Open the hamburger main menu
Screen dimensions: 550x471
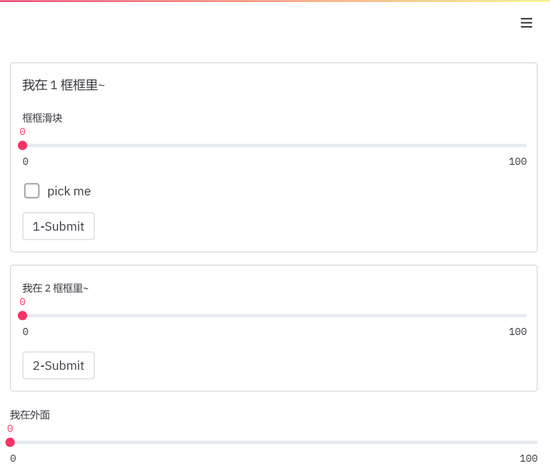(526, 23)
